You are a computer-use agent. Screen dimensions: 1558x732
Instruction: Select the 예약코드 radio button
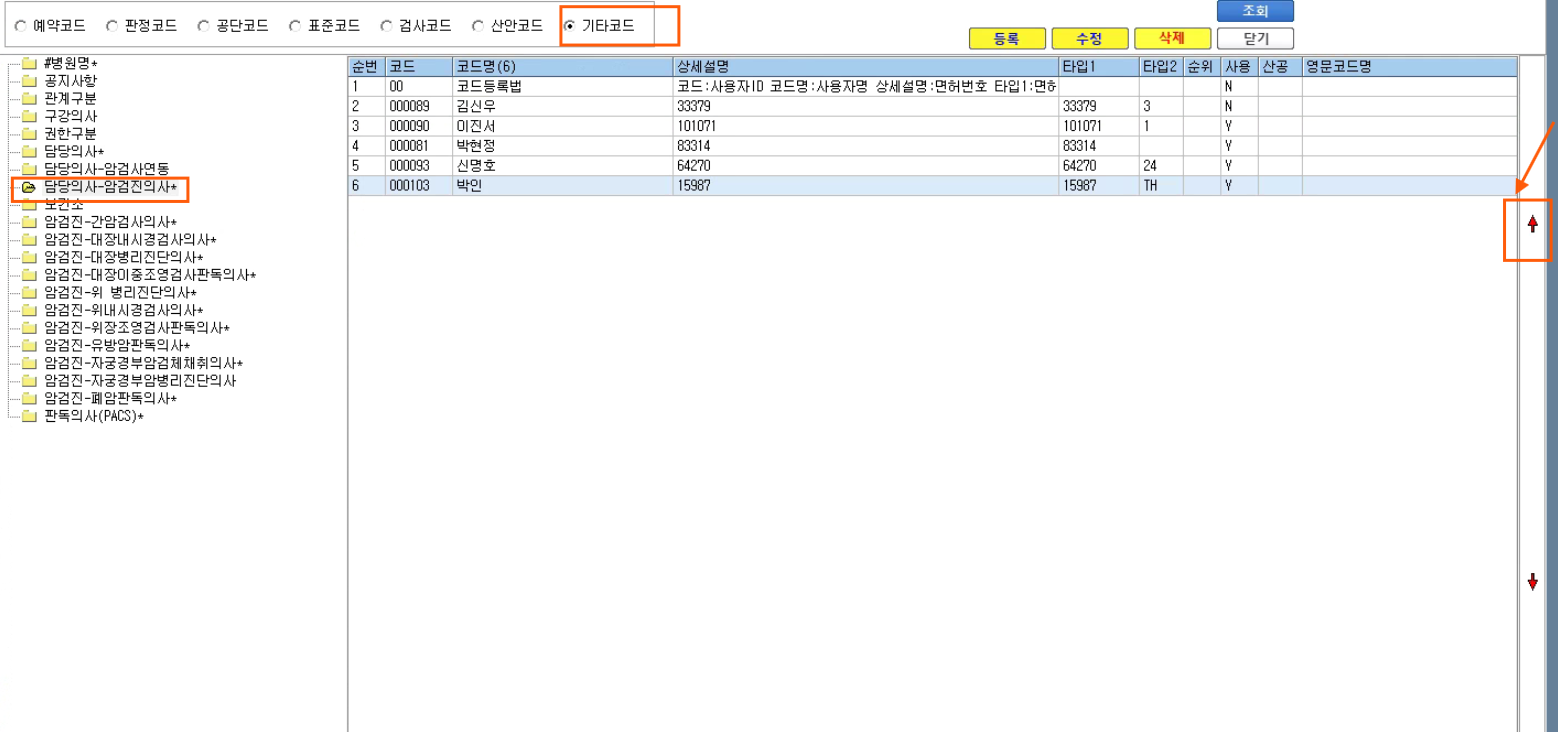(21, 26)
